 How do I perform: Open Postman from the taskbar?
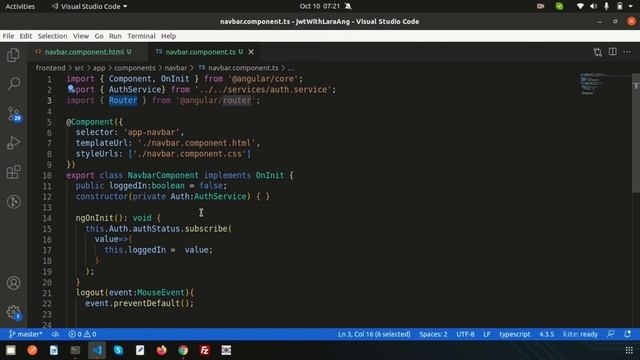32,350
